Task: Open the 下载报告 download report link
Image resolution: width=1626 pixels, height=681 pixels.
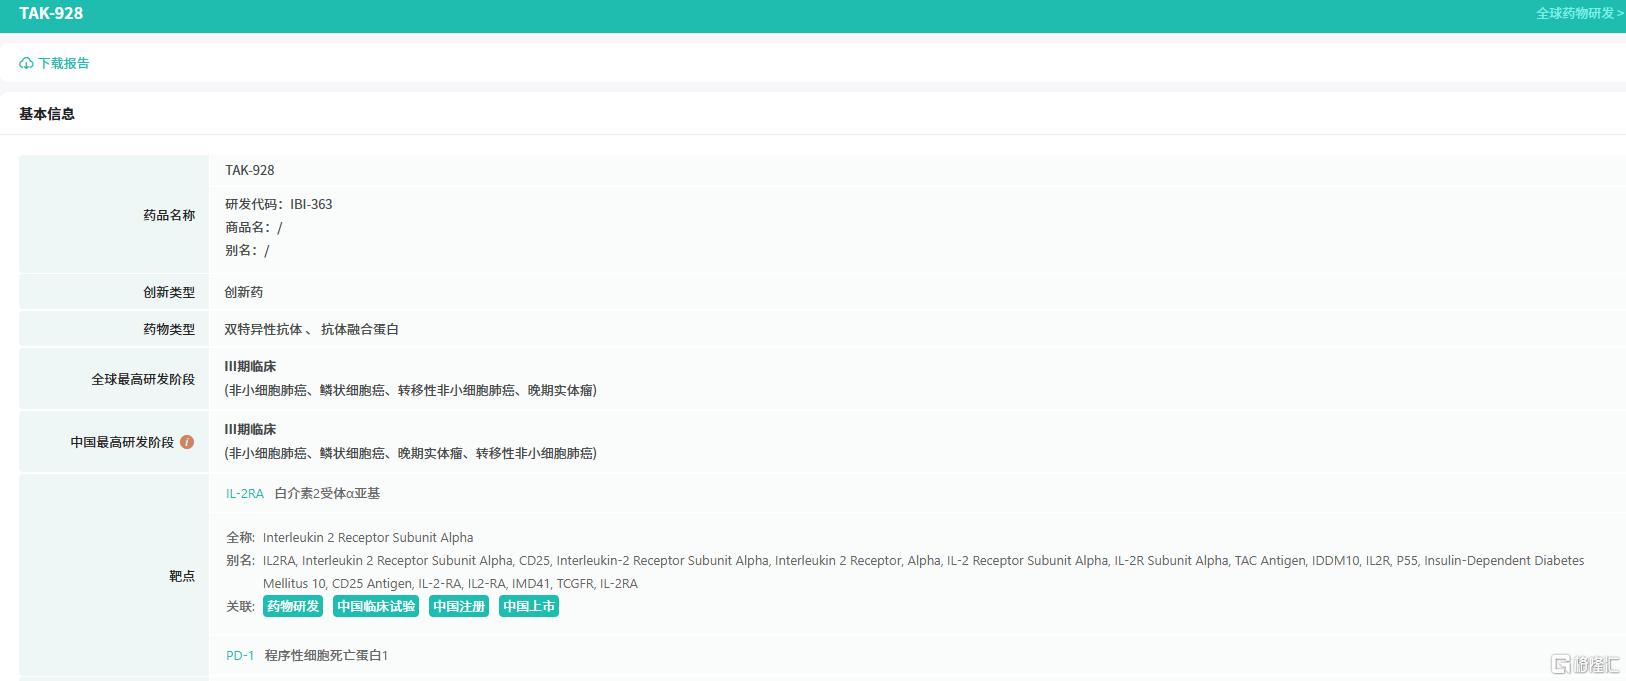Action: tap(63, 63)
